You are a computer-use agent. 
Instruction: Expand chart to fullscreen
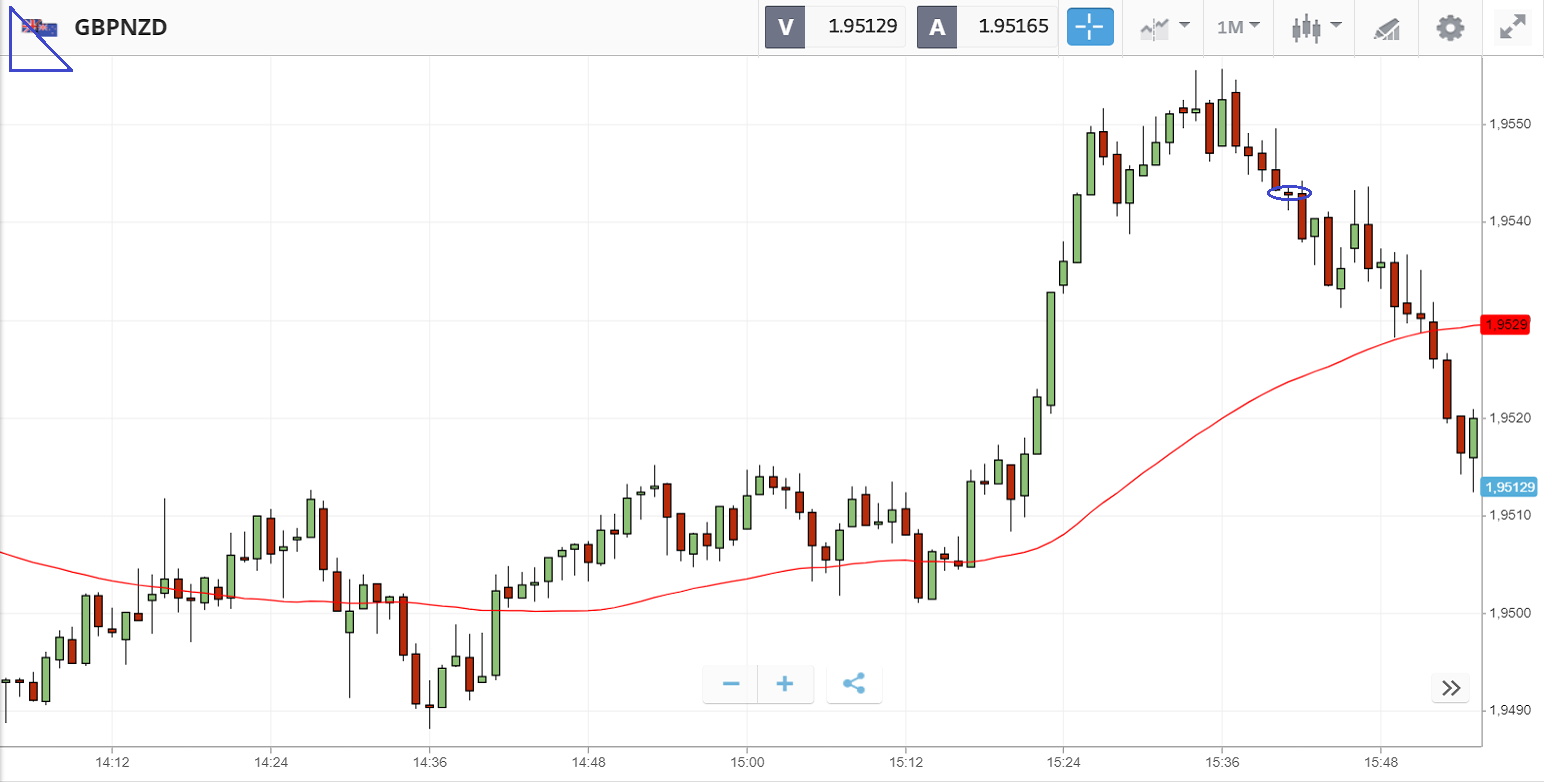coord(1512,27)
